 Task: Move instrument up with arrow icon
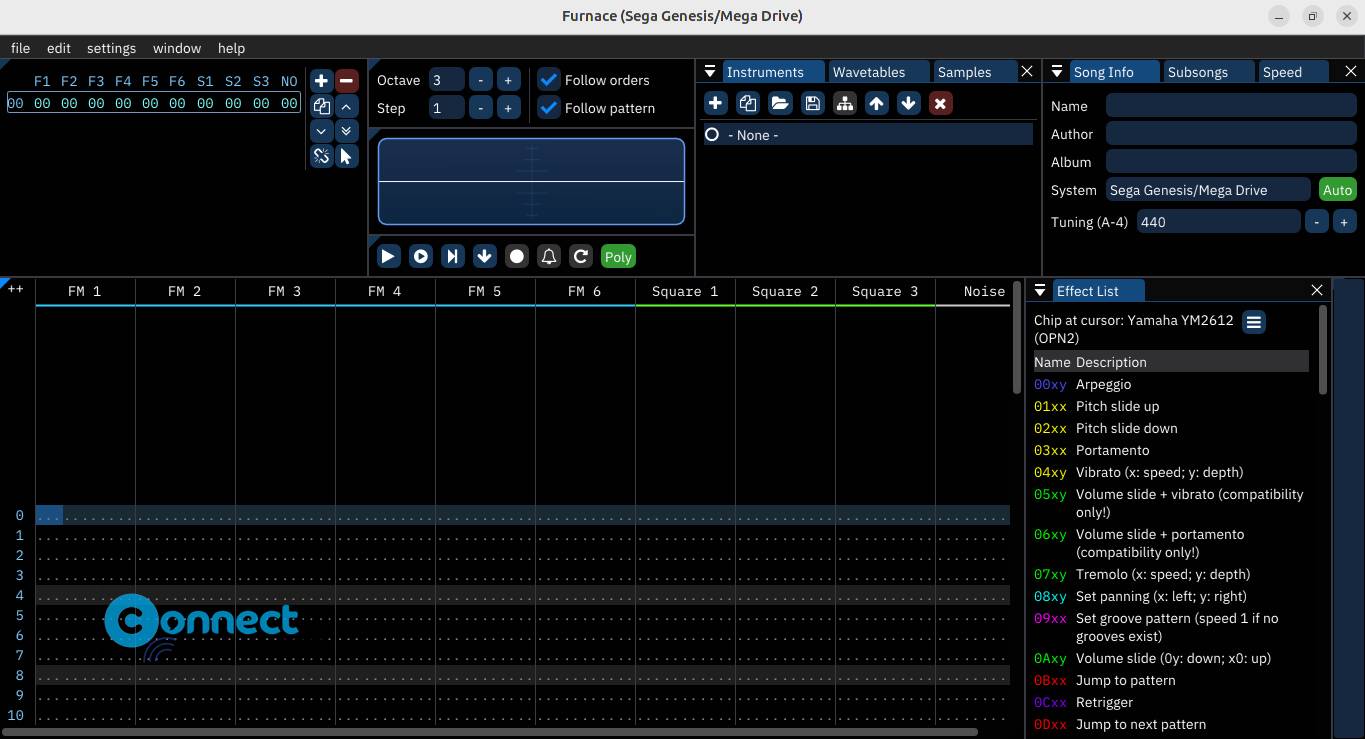click(876, 103)
